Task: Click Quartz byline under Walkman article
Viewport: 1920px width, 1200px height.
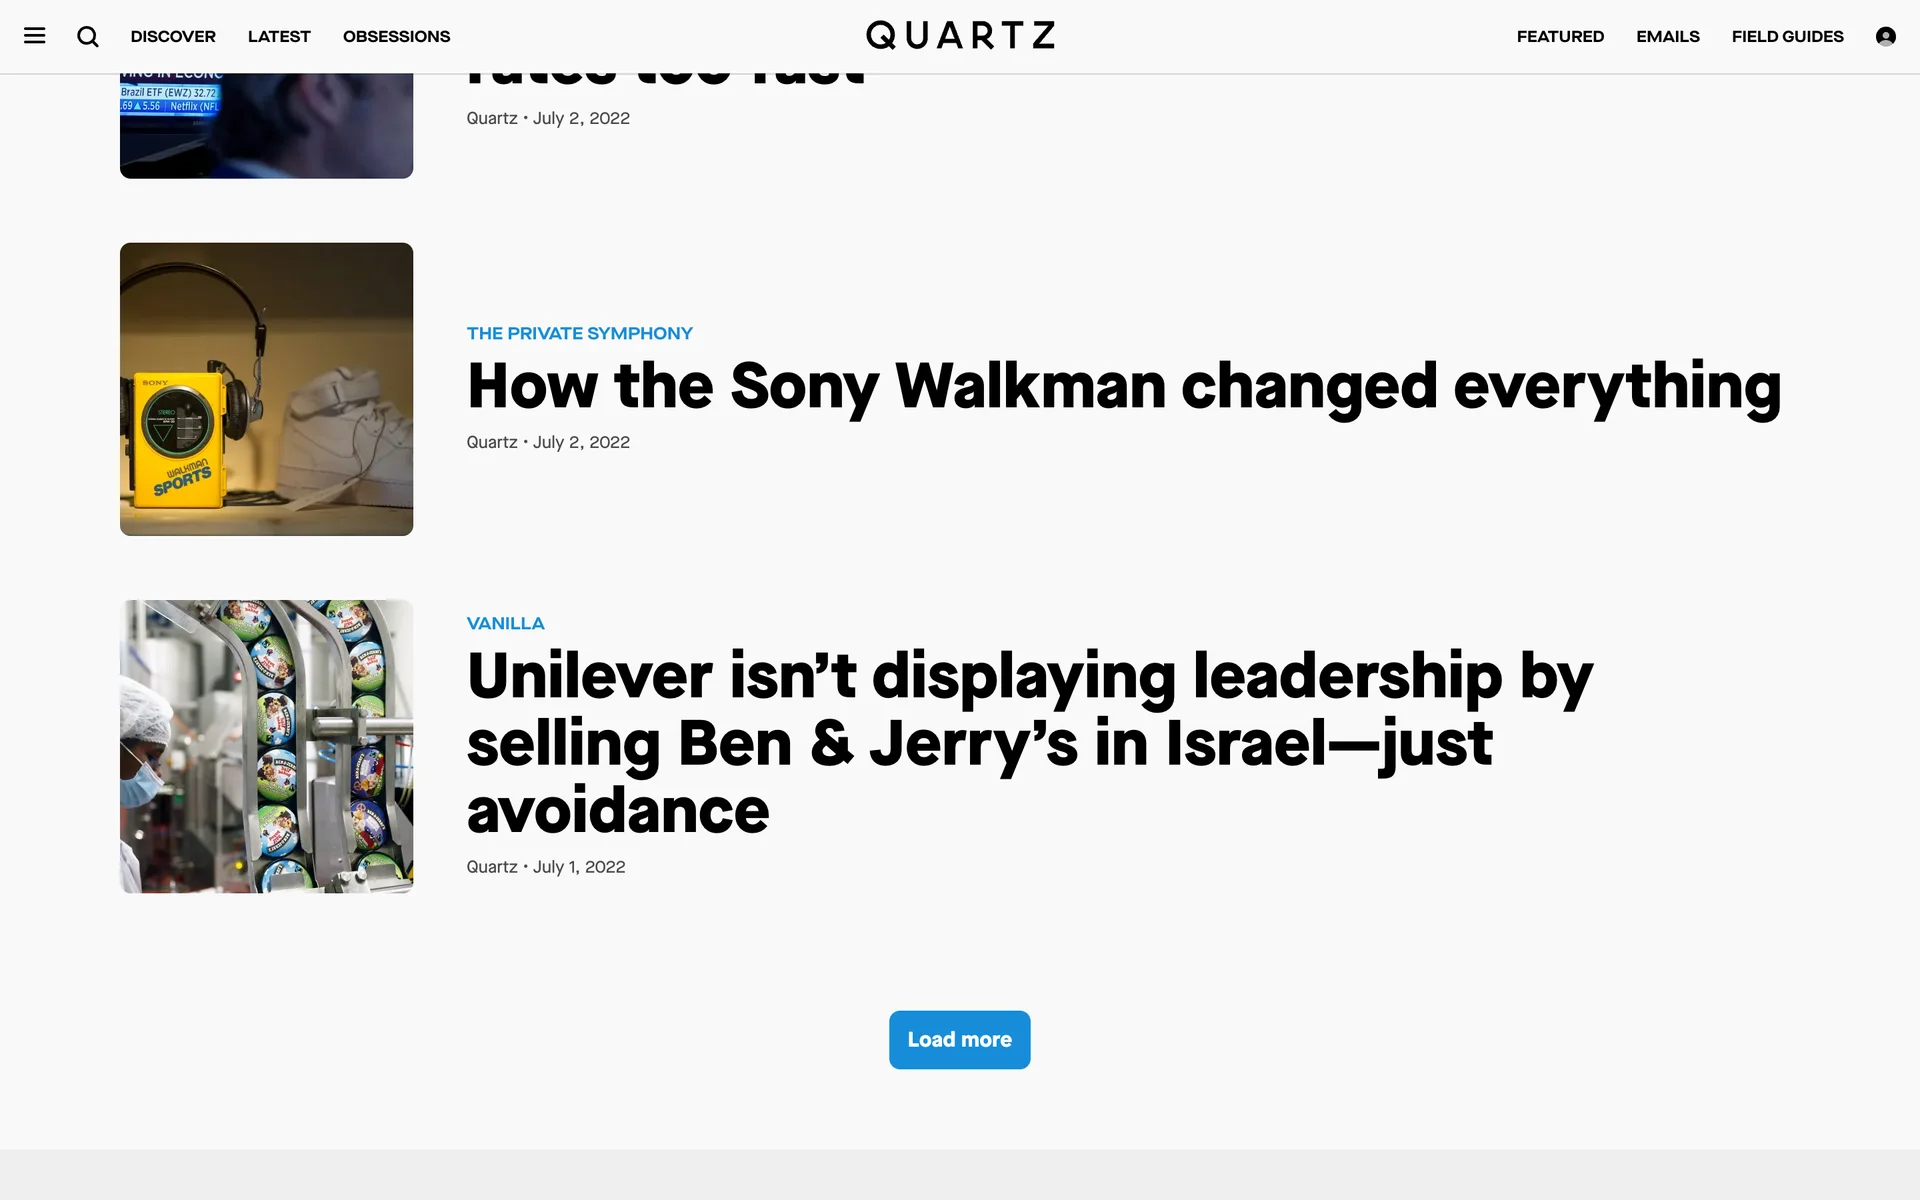Action: click(491, 442)
